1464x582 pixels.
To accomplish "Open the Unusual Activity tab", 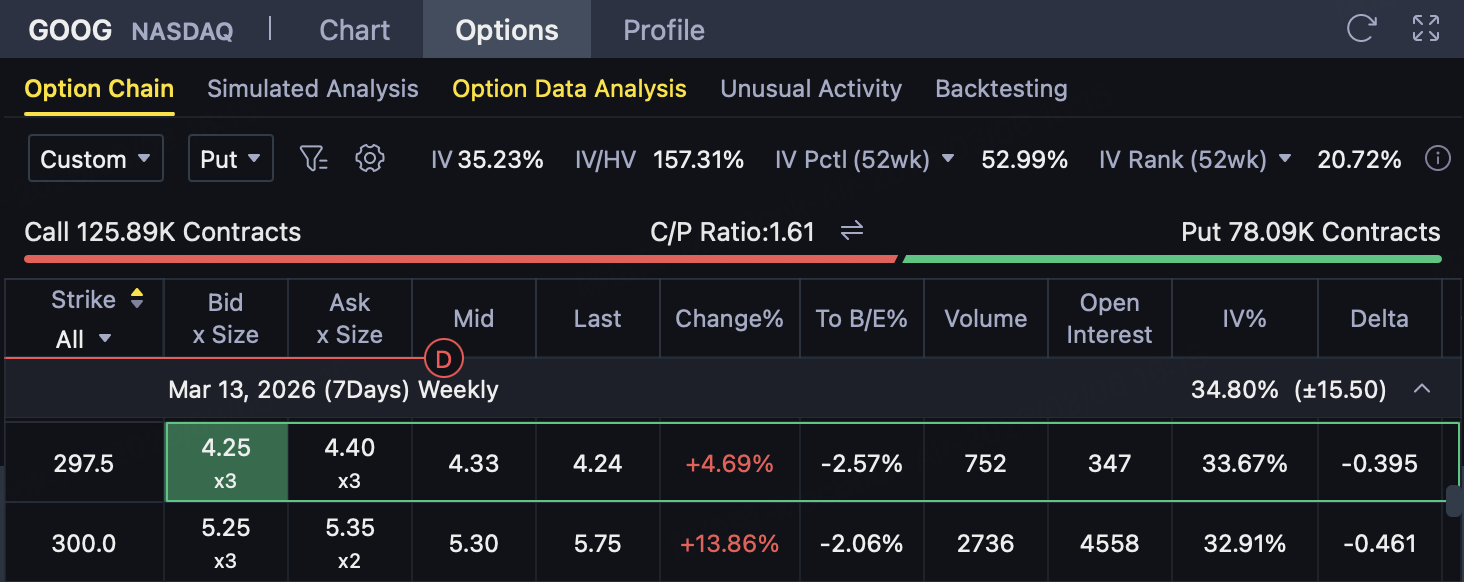I will [x=810, y=89].
